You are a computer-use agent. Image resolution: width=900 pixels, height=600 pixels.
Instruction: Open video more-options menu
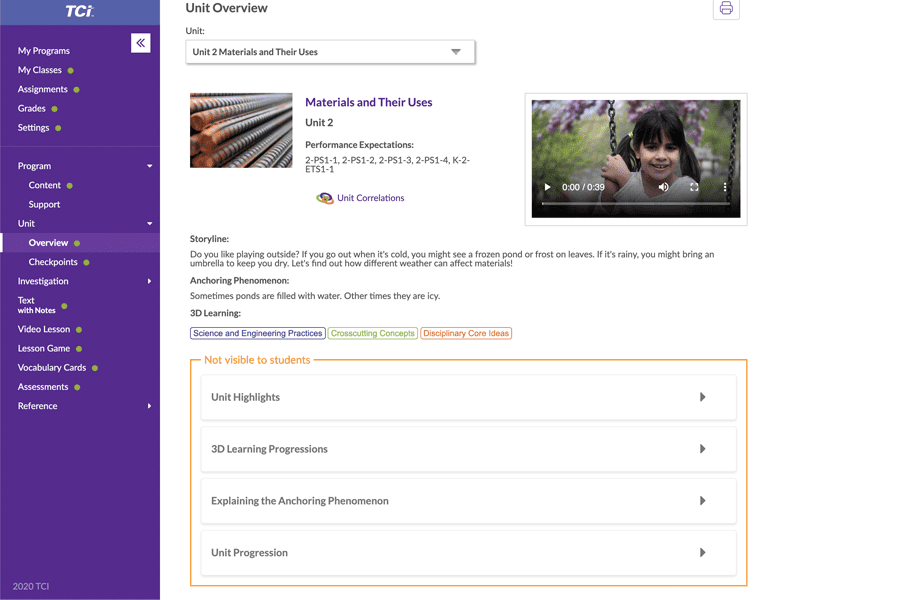[x=725, y=187]
